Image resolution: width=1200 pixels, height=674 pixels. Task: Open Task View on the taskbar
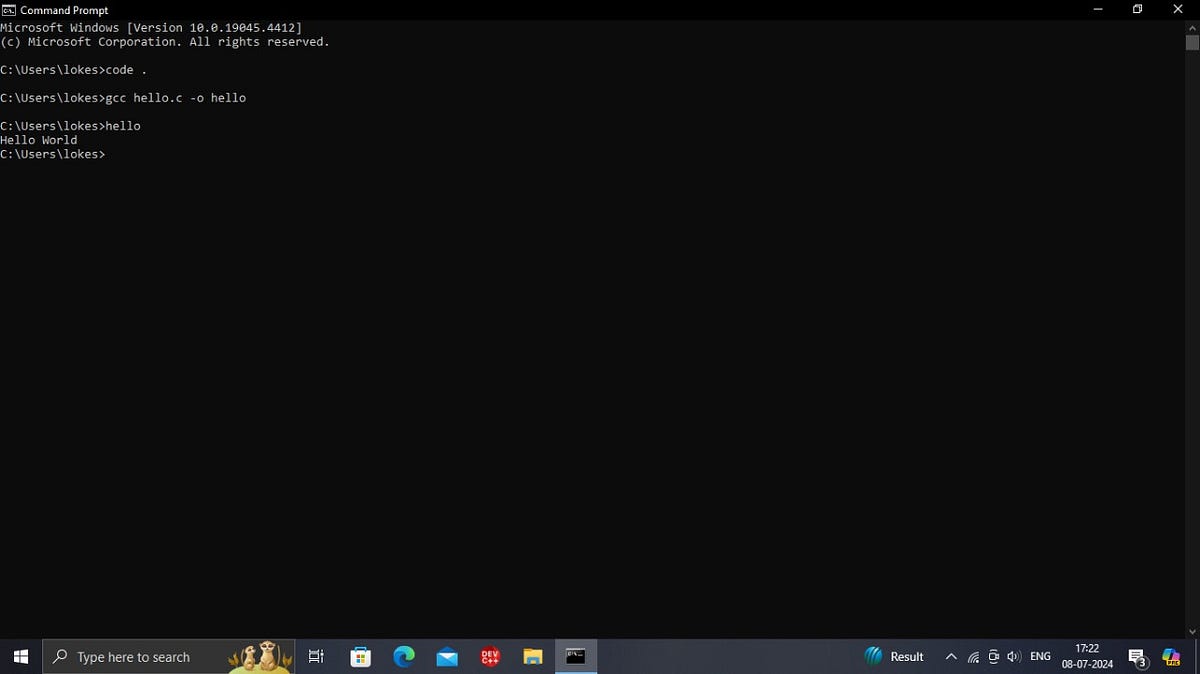[x=315, y=656]
